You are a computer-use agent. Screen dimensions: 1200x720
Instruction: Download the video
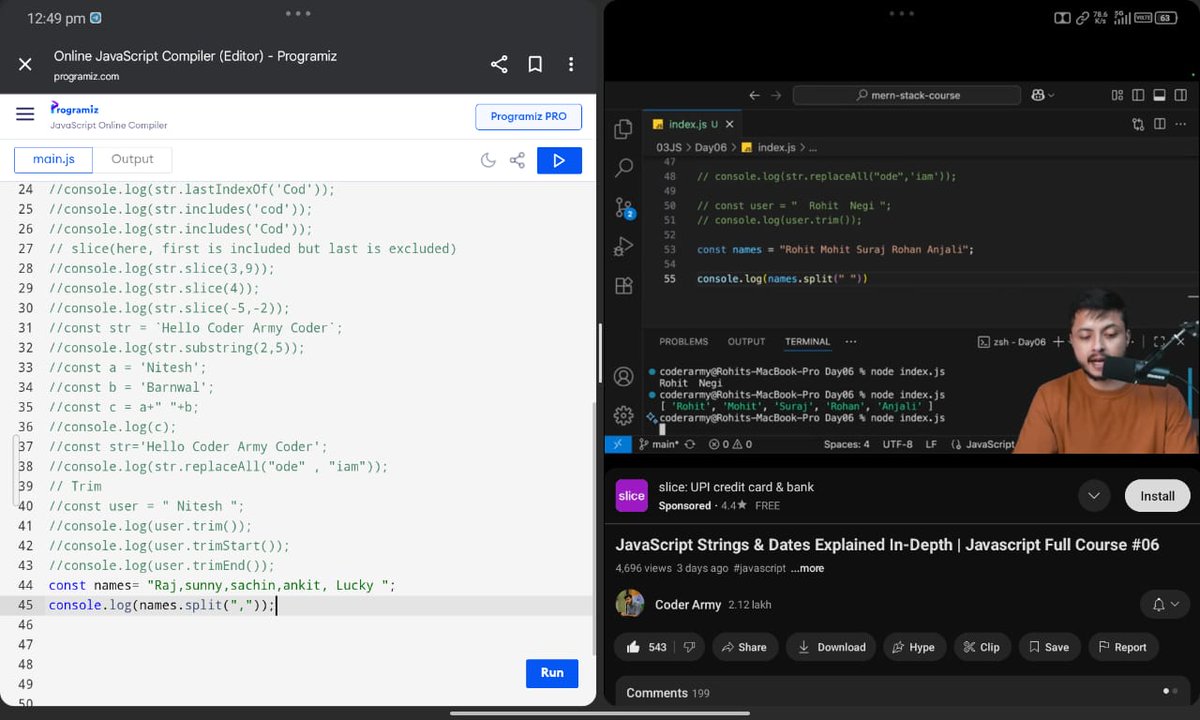831,647
